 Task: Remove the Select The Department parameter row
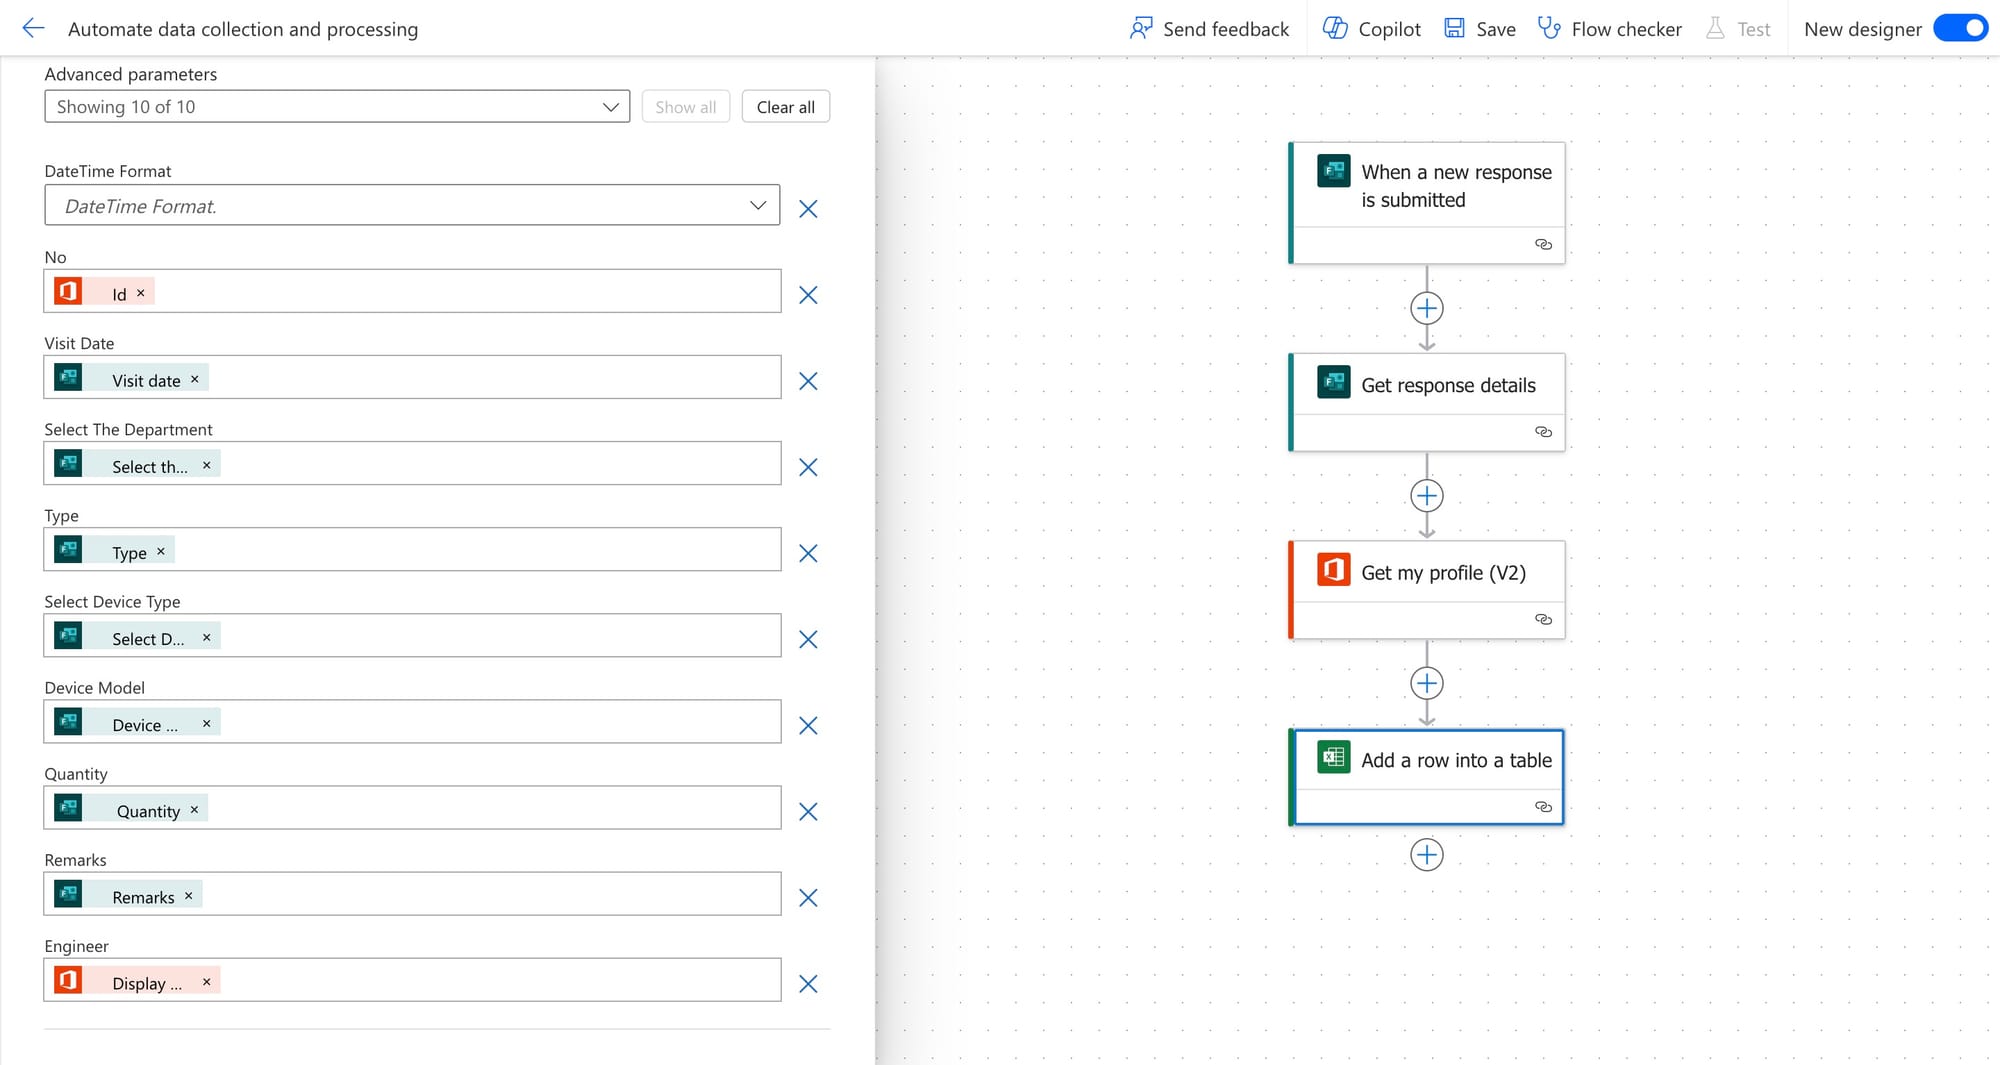[x=808, y=467]
